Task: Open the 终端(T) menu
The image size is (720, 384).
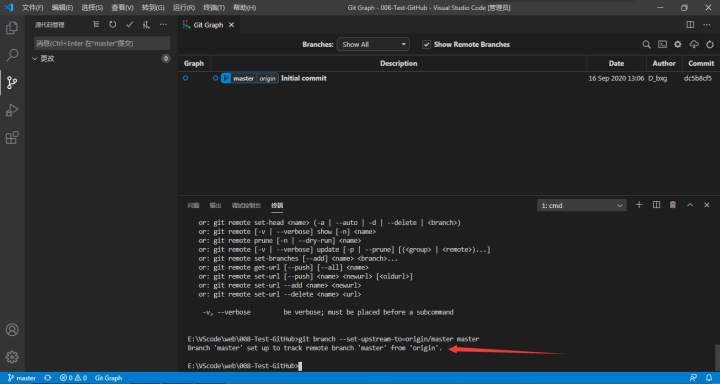Action: pos(214,8)
